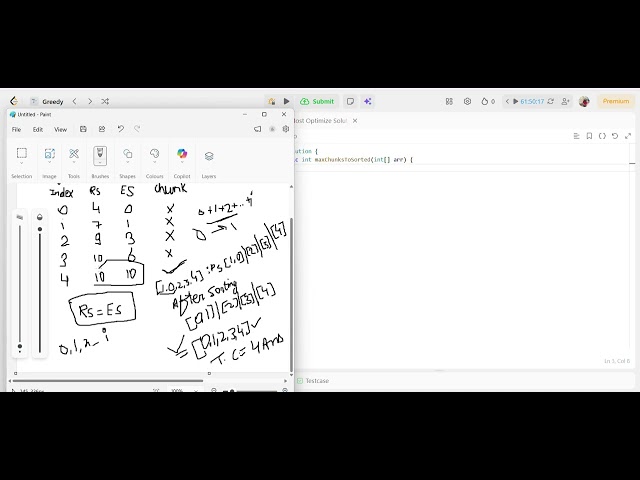The height and width of the screenshot is (480, 640).
Task: Toggle the Layers panel in Paint
Action: 209,156
